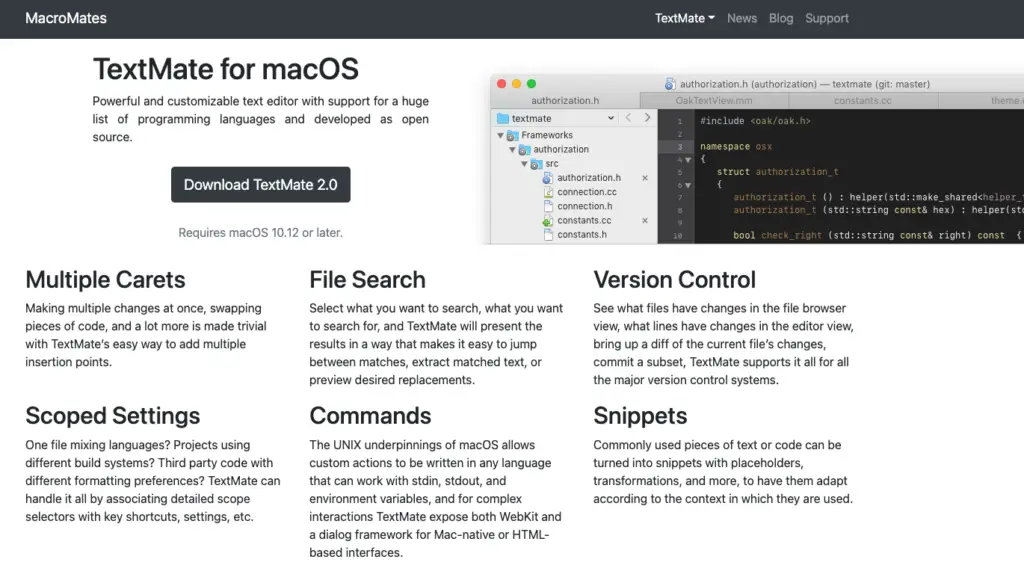The image size is (1024, 577).
Task: Click the MacroMates brand logo
Action: point(66,18)
